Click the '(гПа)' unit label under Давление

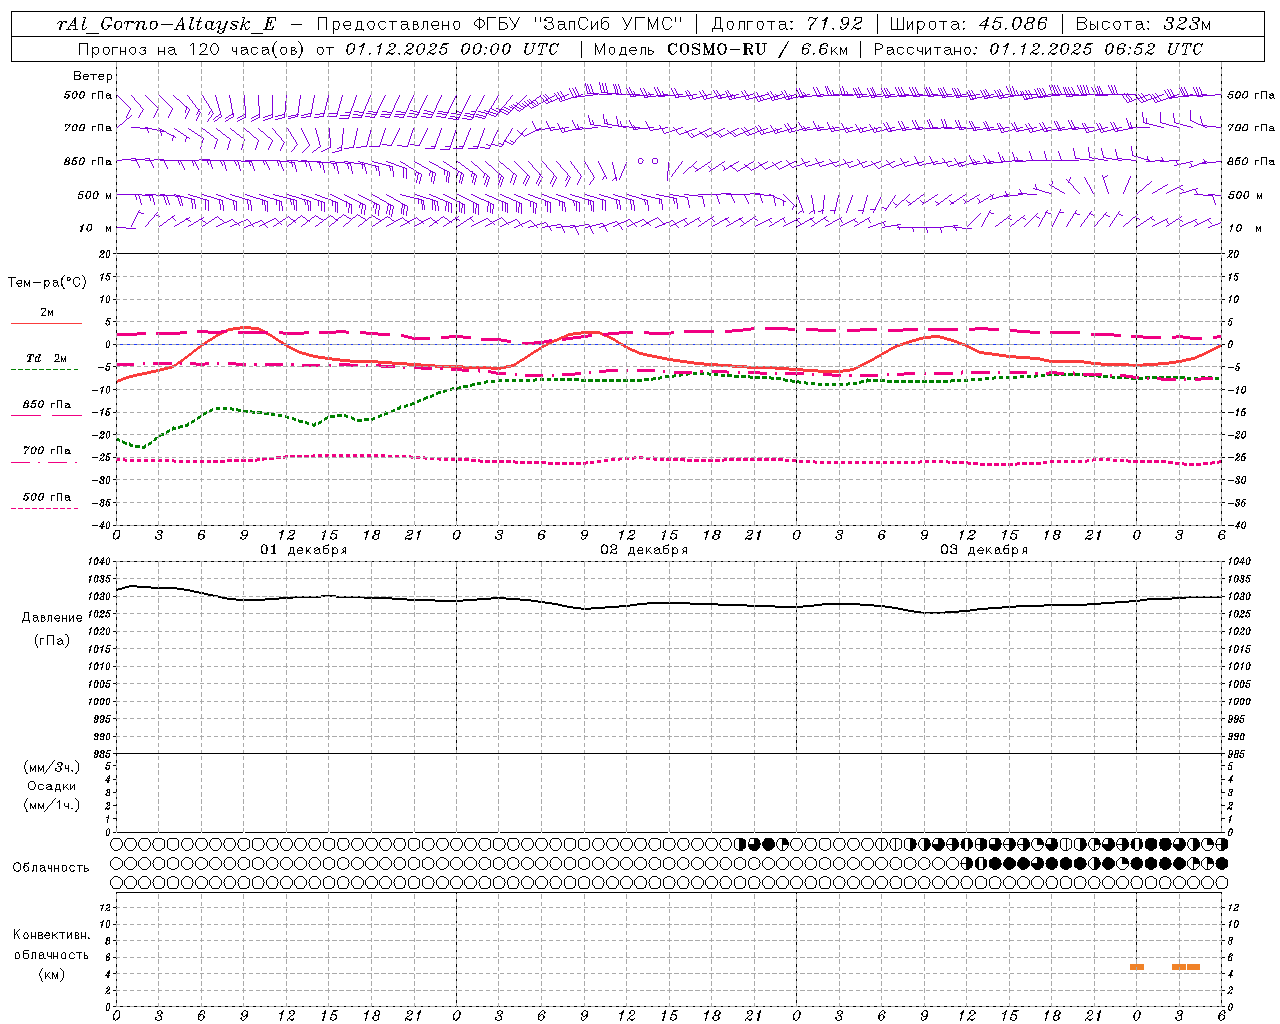click(x=52, y=640)
